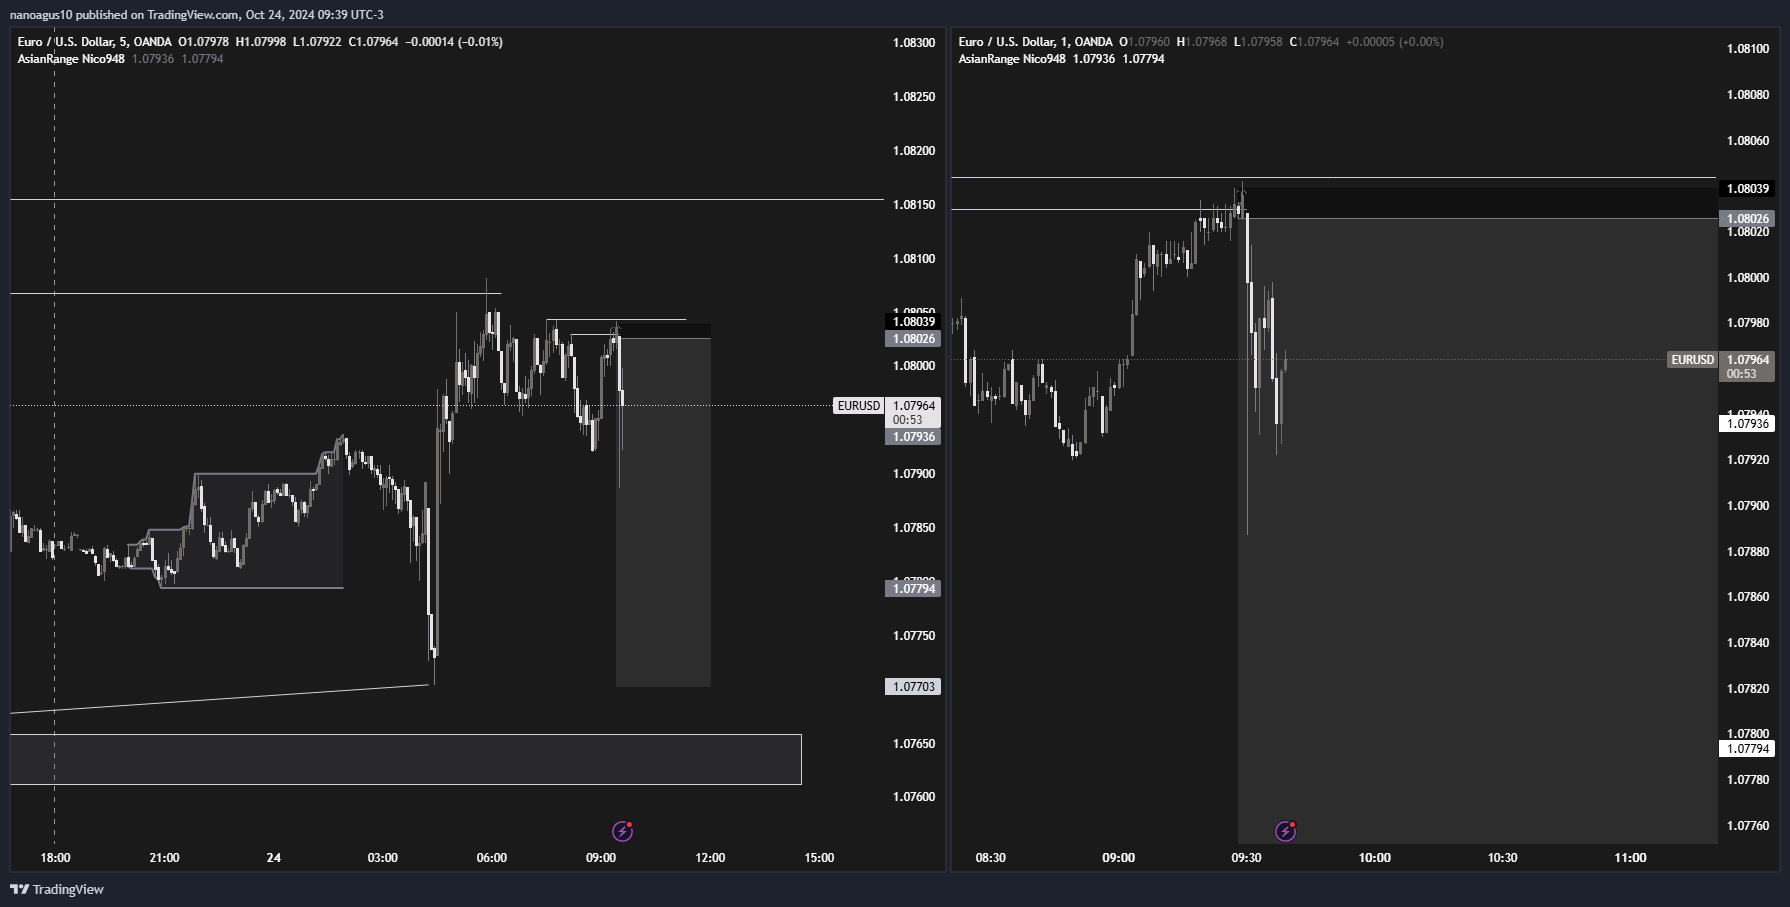
Task: Click the EURUSD price tag on the left price scale
Action: point(859,406)
